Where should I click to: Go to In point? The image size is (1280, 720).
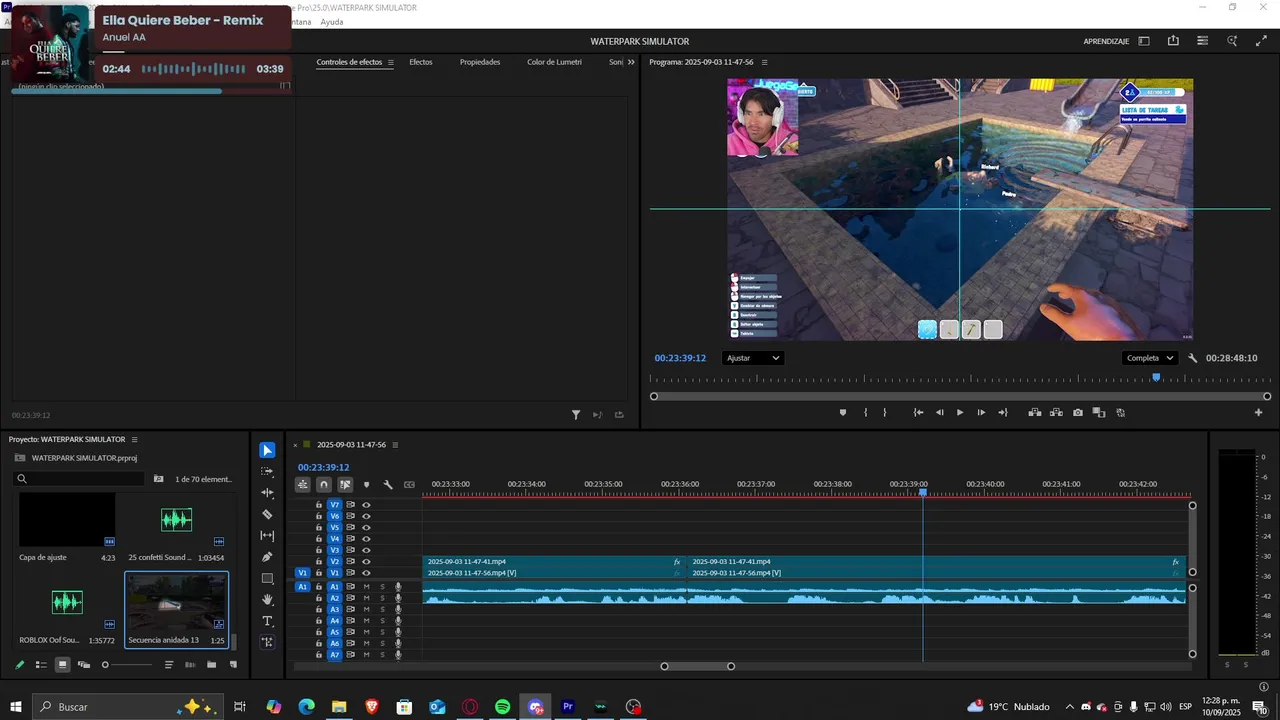(918, 412)
